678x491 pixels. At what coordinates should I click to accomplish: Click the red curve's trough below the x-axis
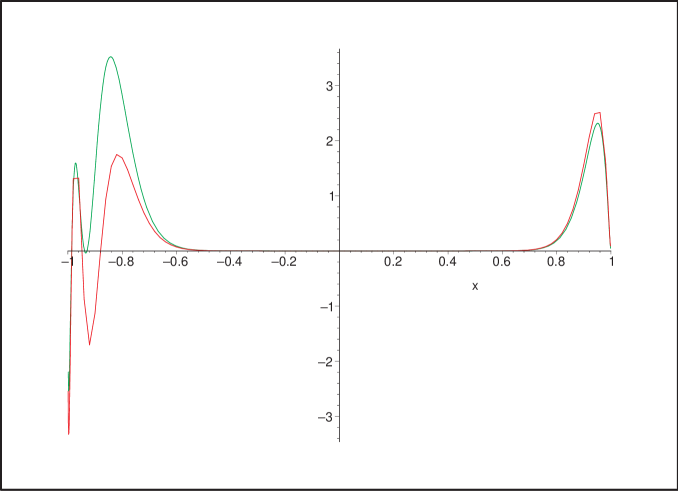click(89, 343)
